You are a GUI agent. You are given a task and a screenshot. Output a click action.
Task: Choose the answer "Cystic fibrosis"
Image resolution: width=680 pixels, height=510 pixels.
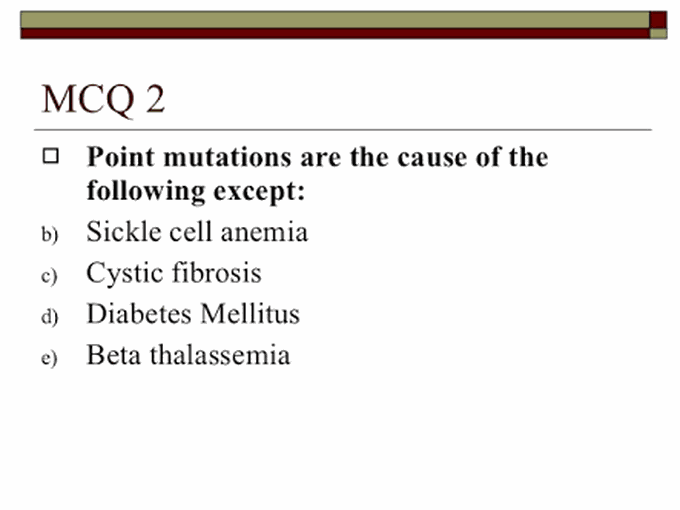tap(174, 273)
